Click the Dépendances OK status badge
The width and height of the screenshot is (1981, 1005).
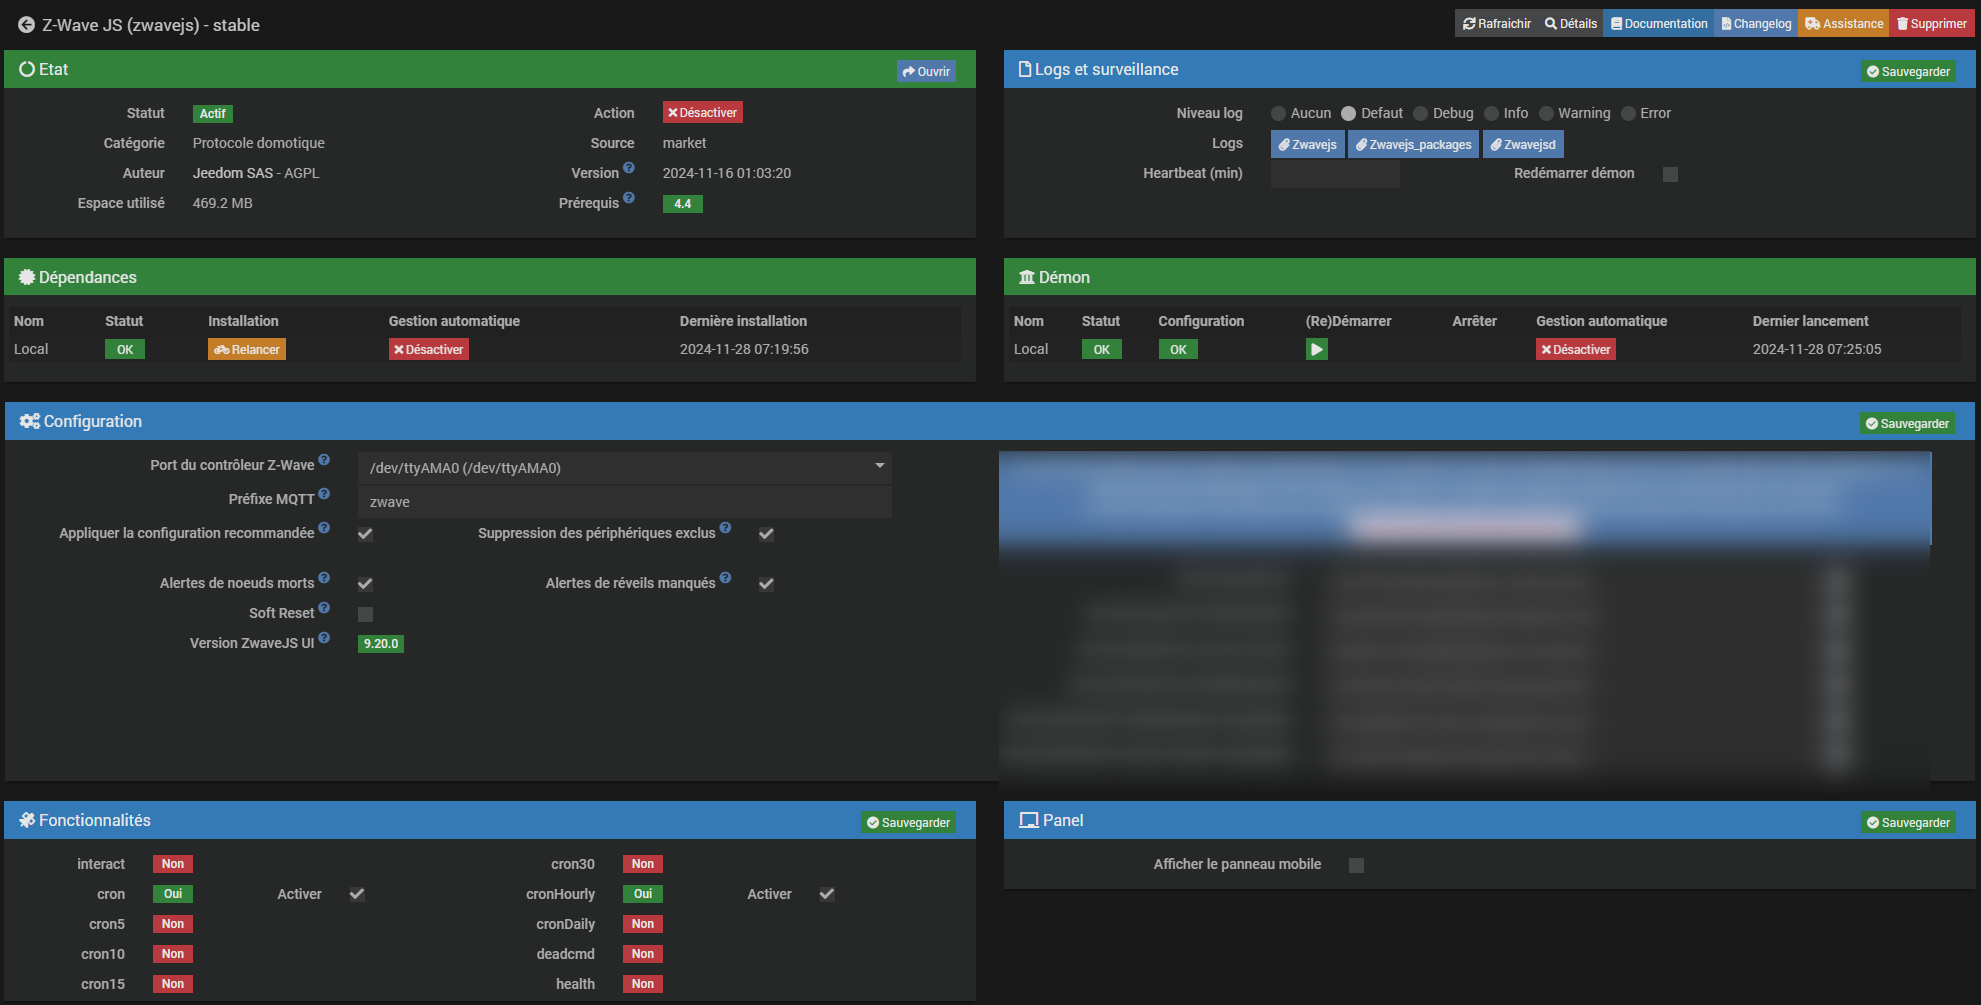125,349
